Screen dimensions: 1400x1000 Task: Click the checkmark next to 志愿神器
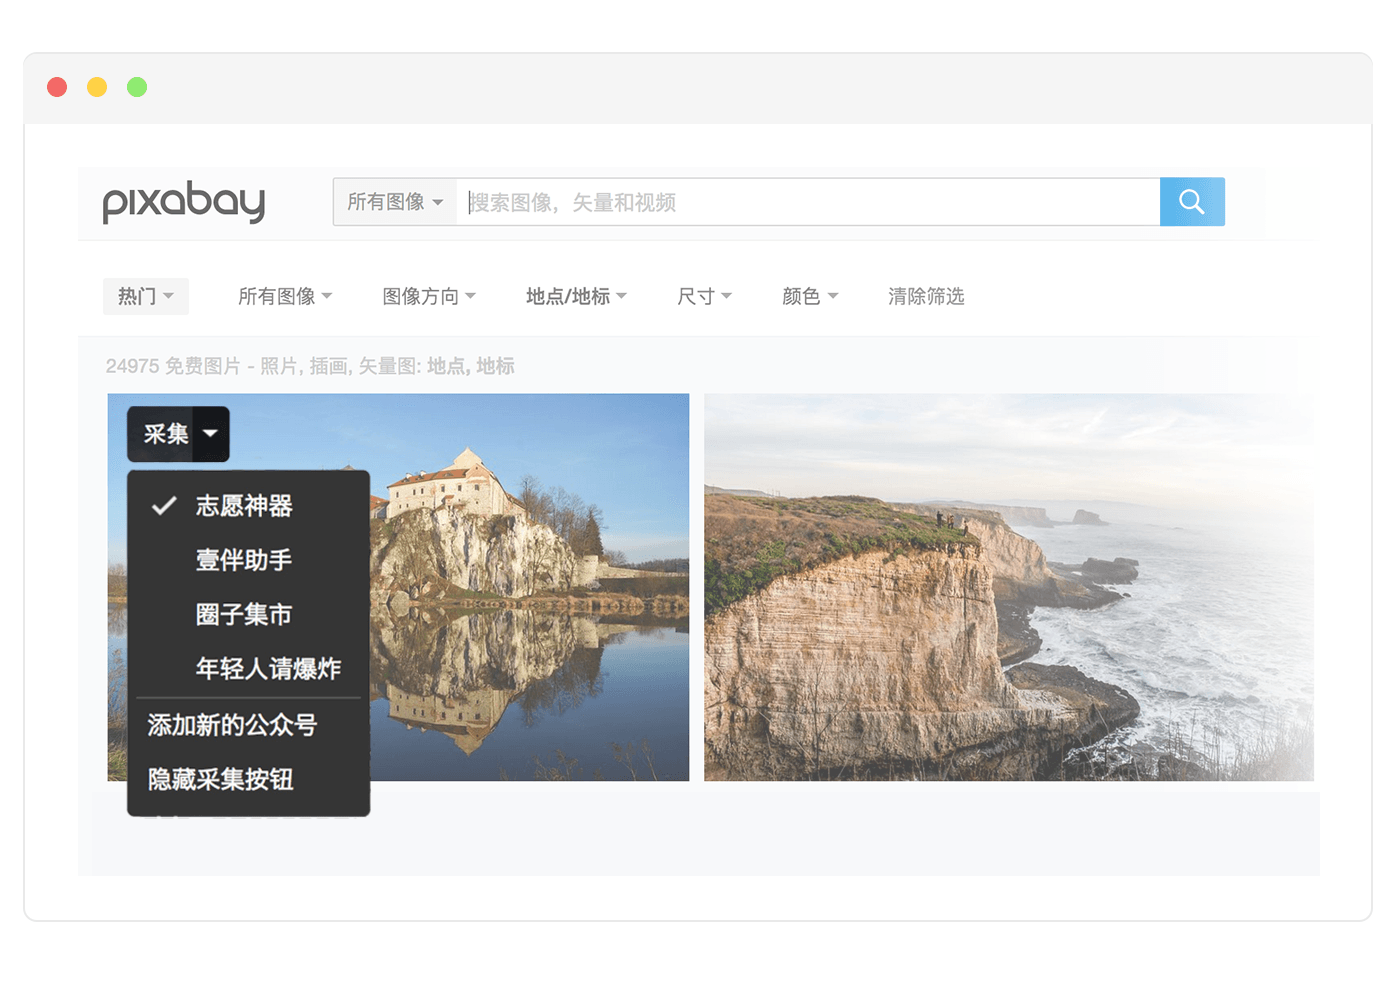coord(162,506)
